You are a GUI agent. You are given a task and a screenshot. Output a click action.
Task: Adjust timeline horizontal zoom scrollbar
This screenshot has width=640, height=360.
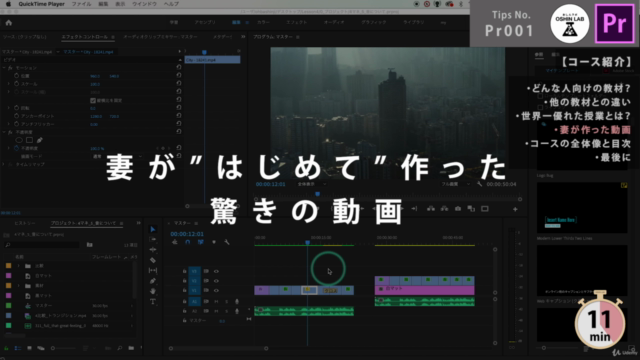(x=218, y=349)
